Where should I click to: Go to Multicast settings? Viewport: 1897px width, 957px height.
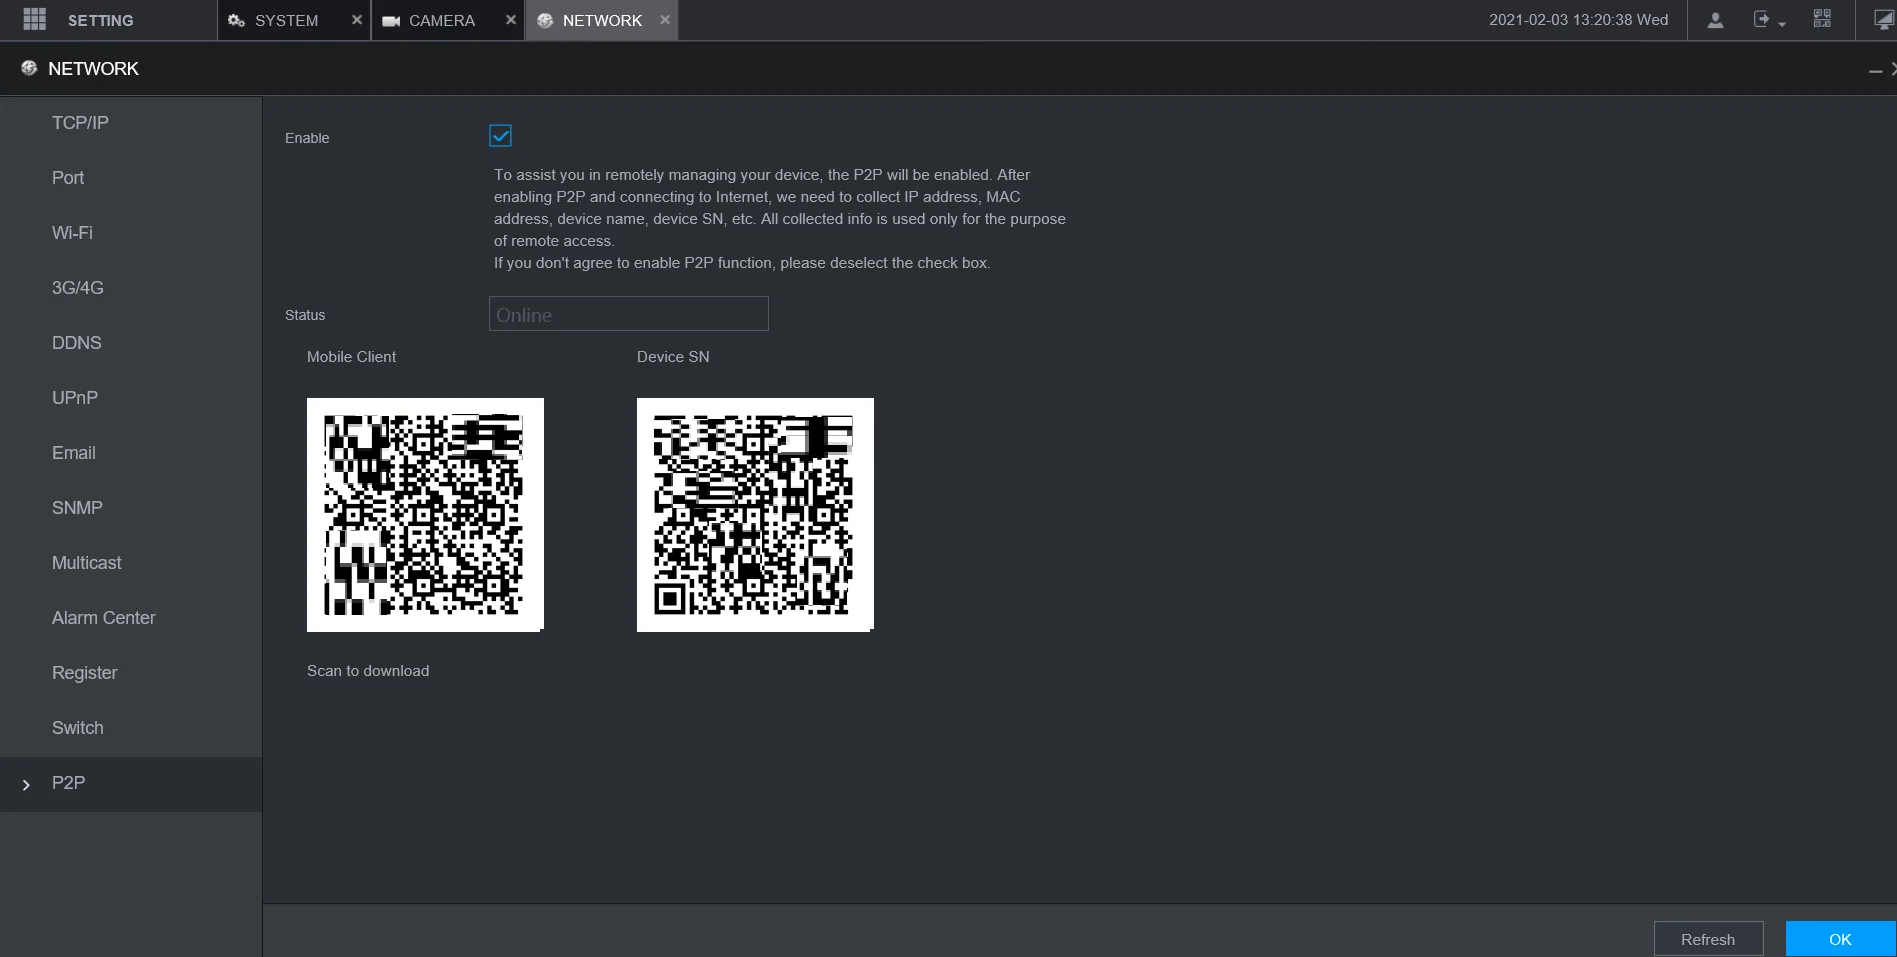[131, 563]
